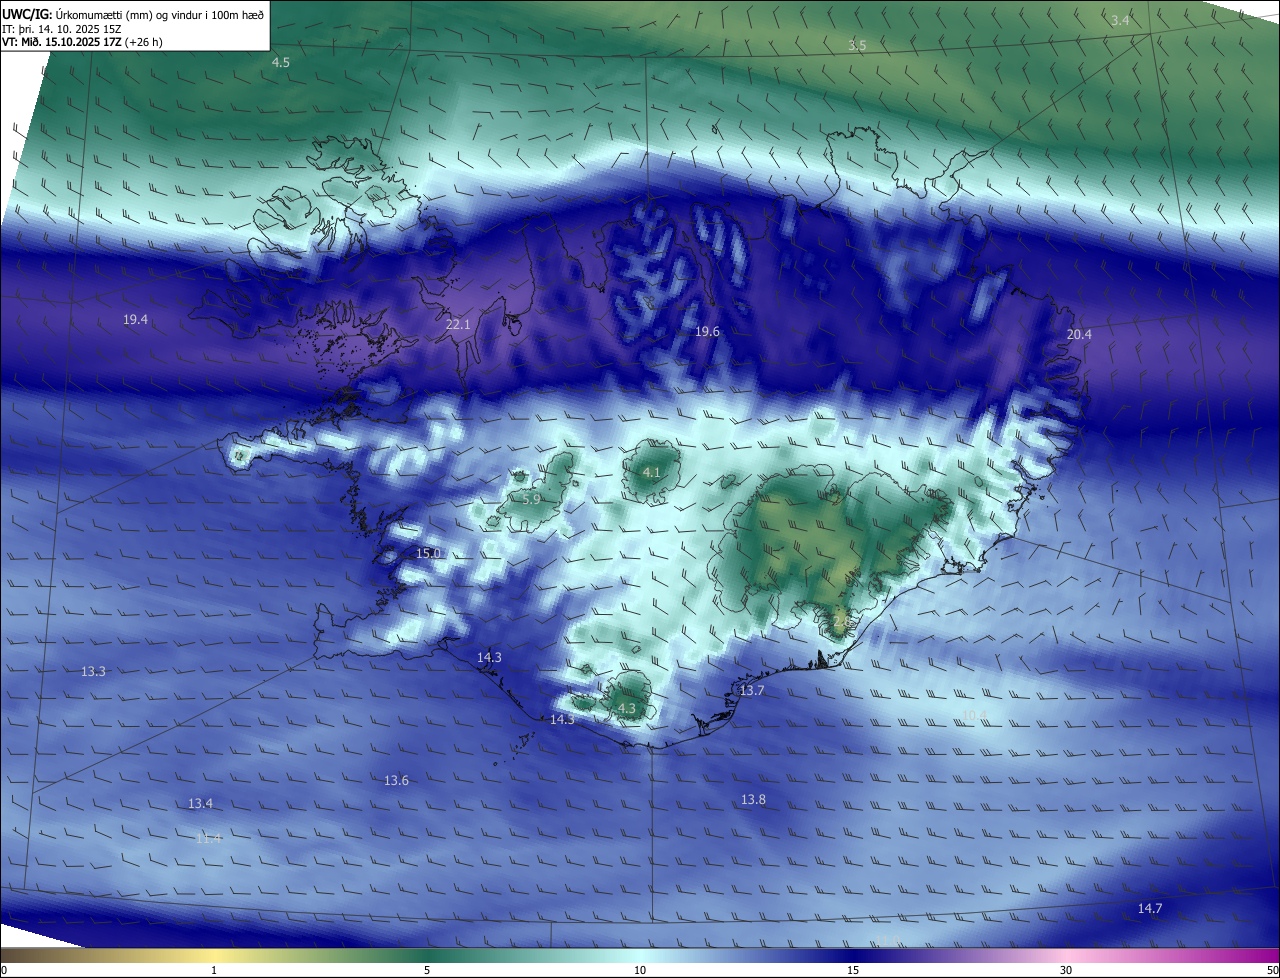
Task: Click the 50 tick on the colour scale
Action: click(x=1272, y=970)
